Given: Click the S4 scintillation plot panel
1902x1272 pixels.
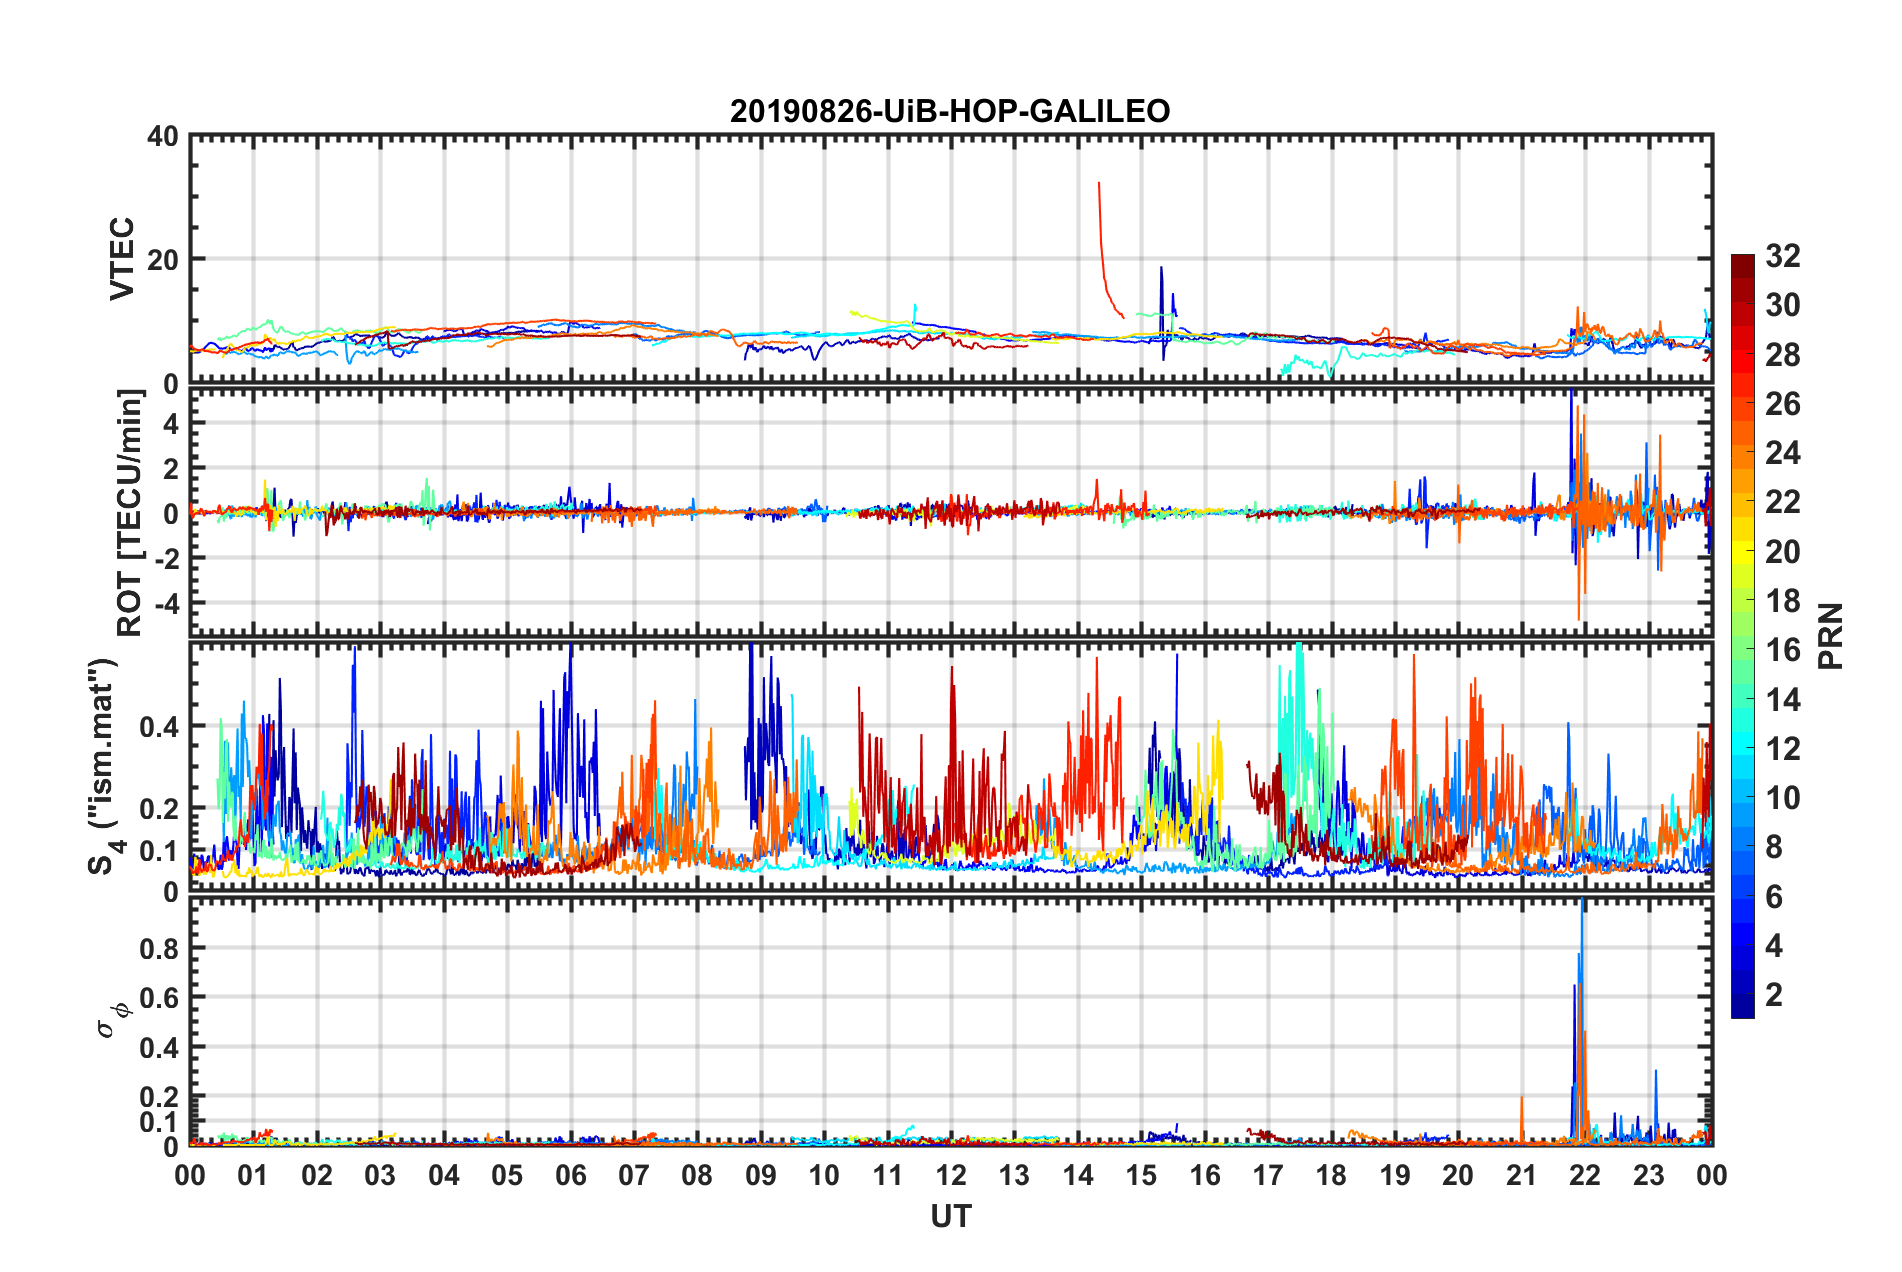Looking at the screenshot, I should (951, 767).
